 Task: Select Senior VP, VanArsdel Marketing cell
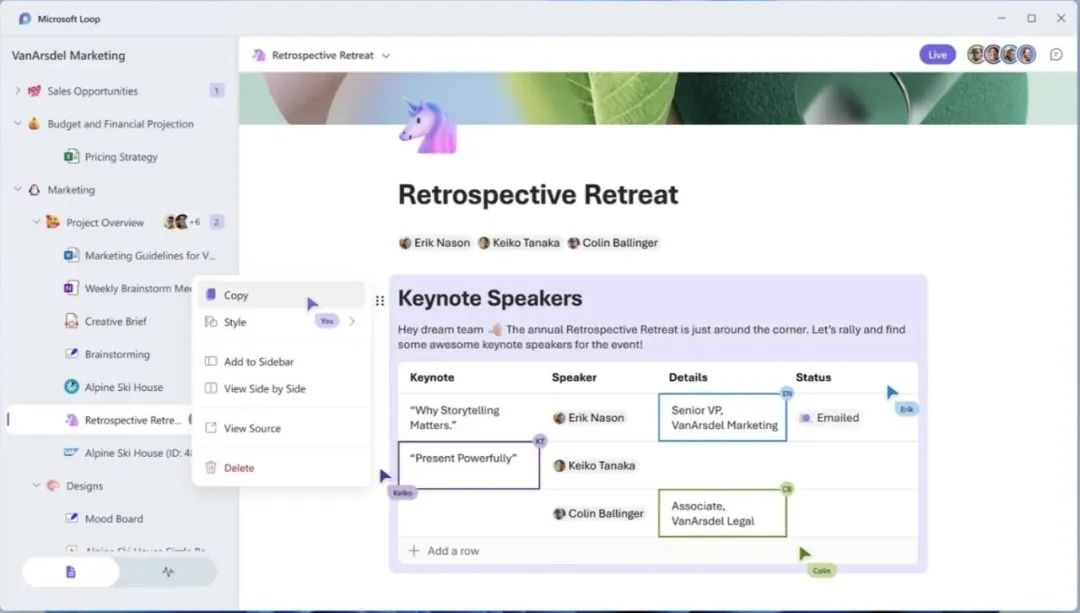pyautogui.click(x=723, y=417)
